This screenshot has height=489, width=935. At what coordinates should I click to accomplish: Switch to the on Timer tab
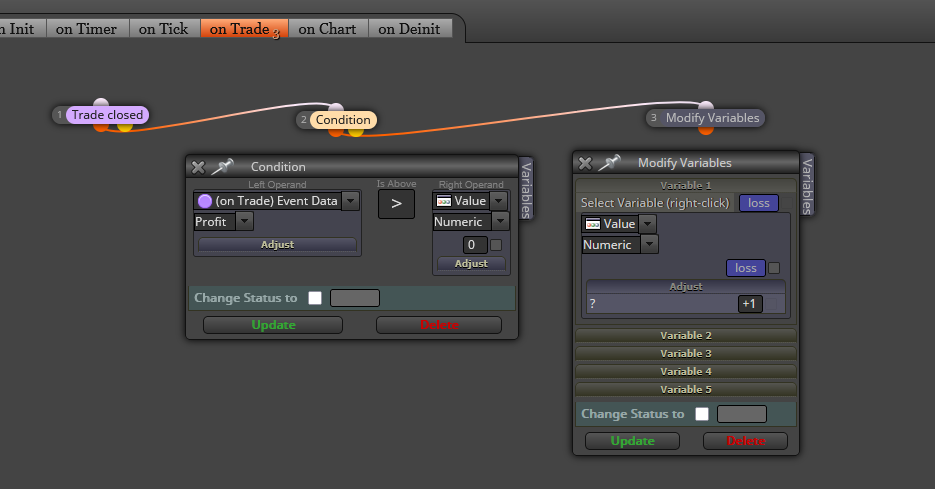(86, 29)
